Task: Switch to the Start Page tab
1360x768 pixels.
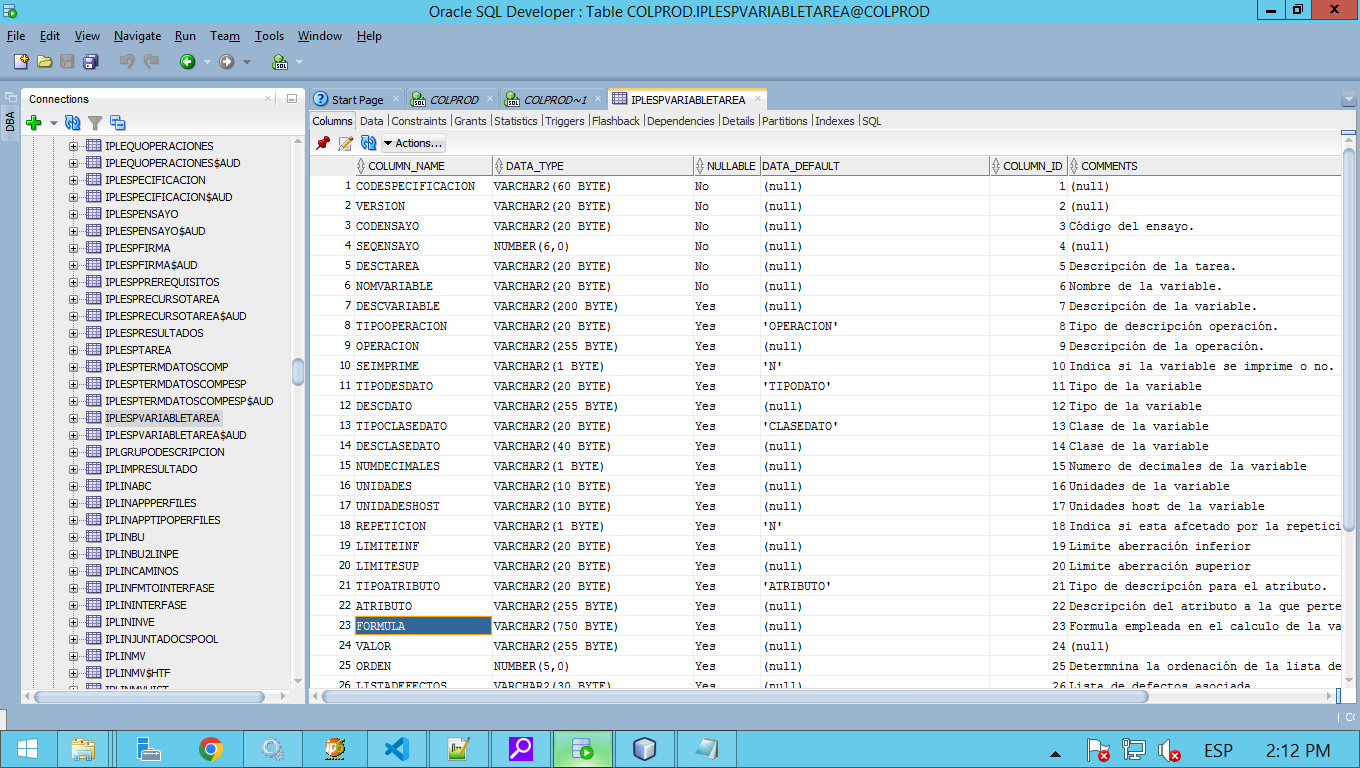Action: [x=356, y=99]
